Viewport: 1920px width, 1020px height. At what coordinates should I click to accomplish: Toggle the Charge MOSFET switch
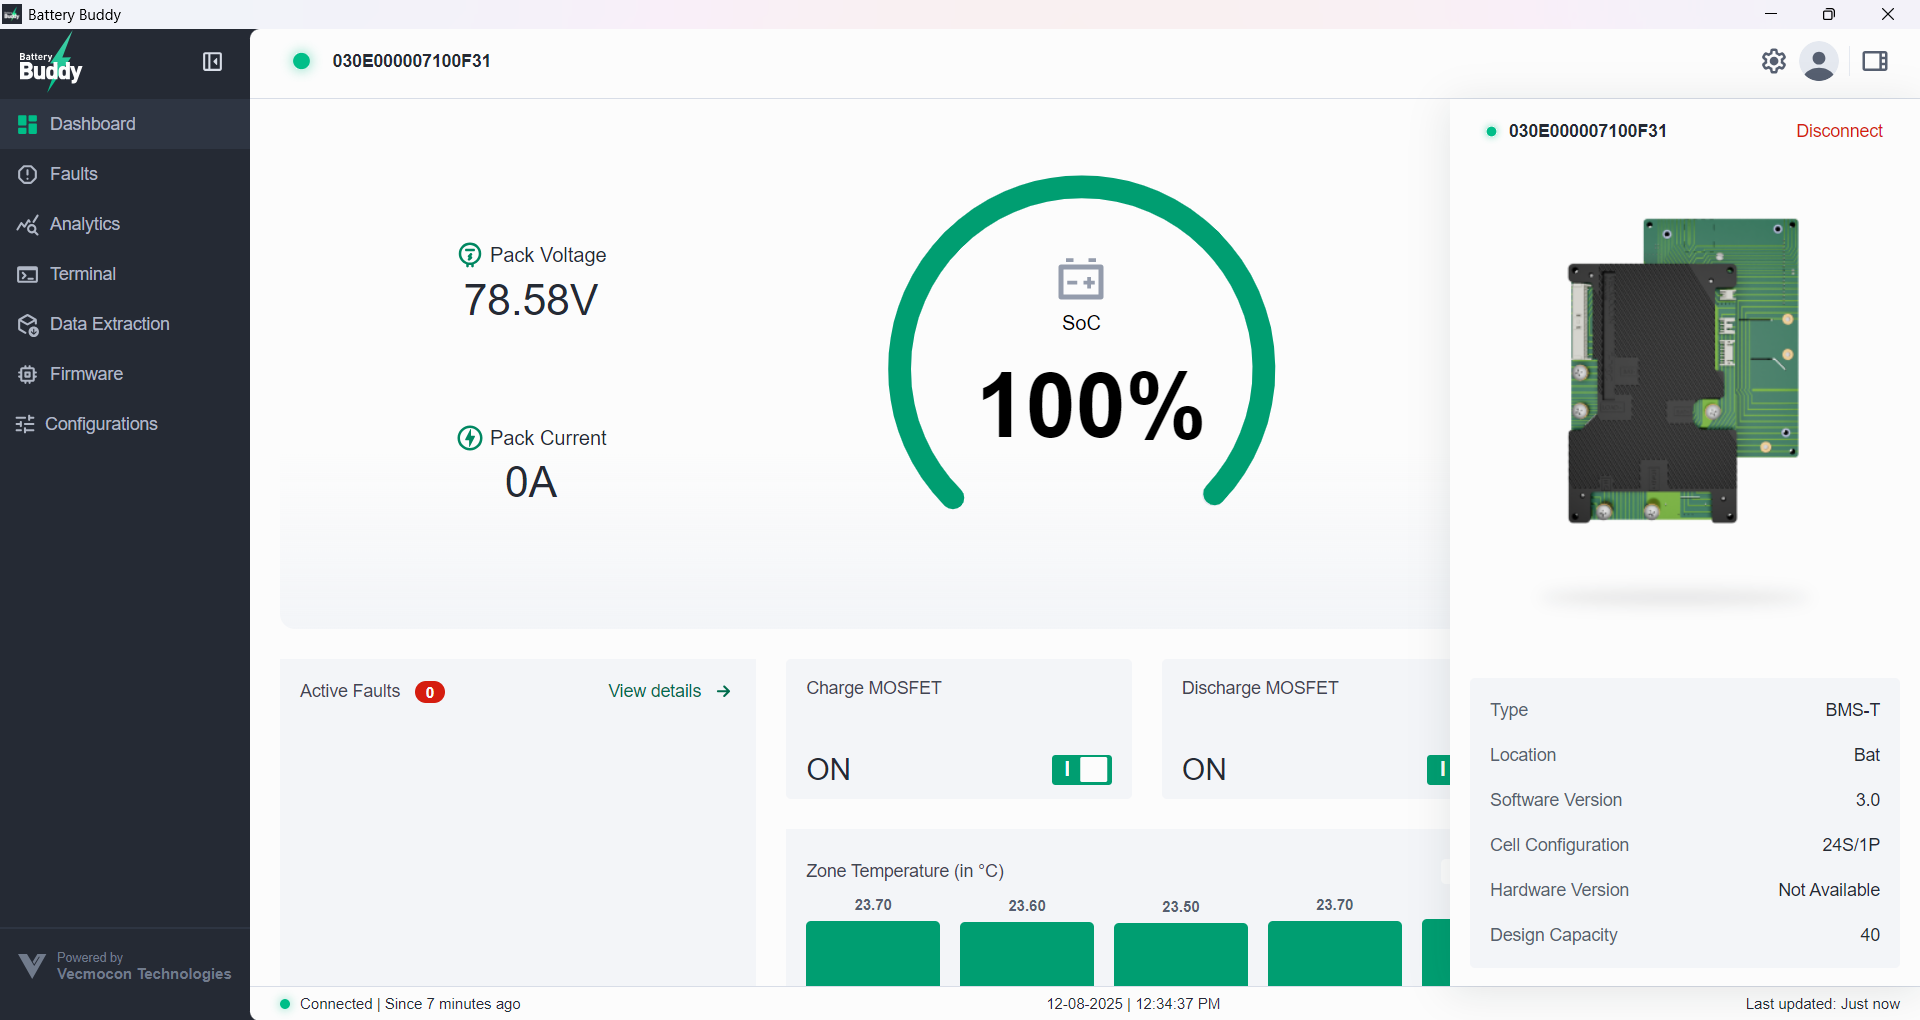(x=1081, y=769)
